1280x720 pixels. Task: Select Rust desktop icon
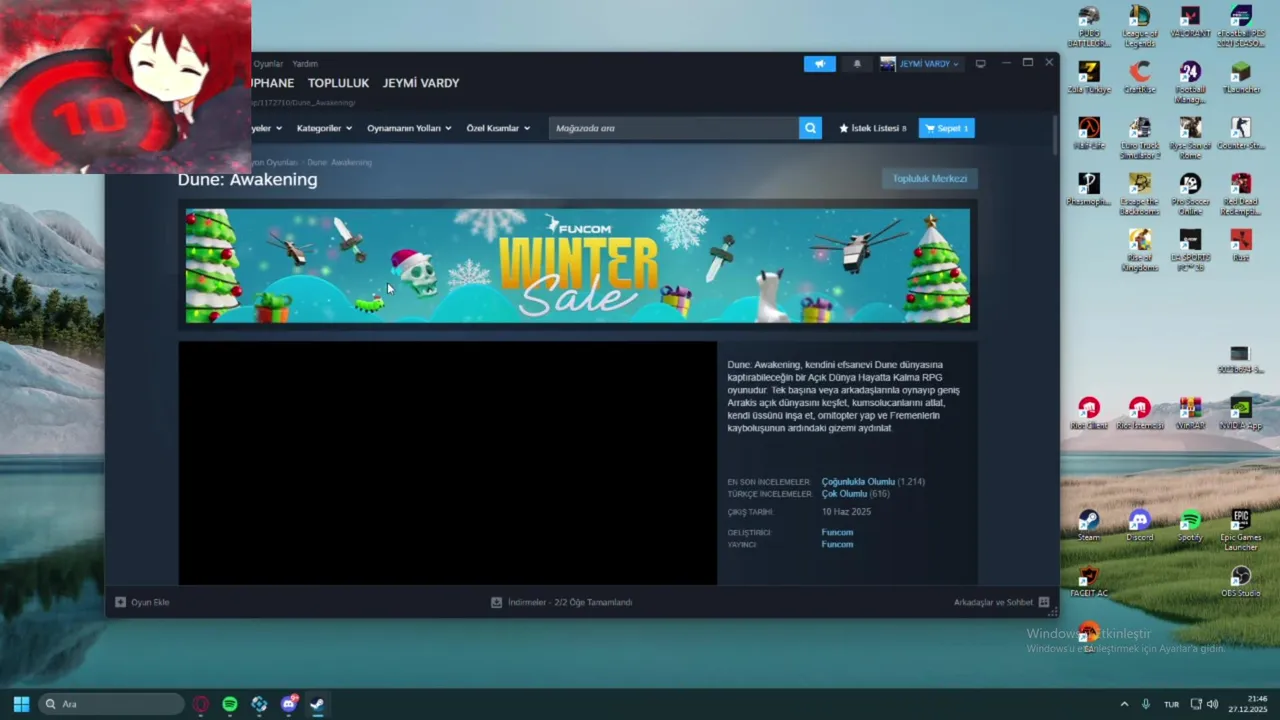(1241, 246)
